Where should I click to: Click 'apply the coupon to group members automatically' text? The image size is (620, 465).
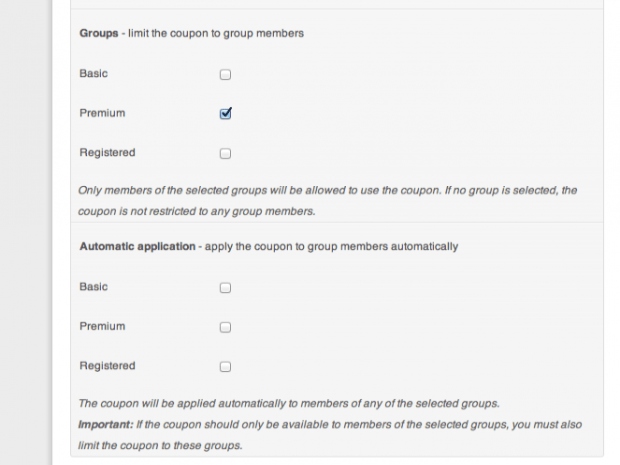click(331, 247)
